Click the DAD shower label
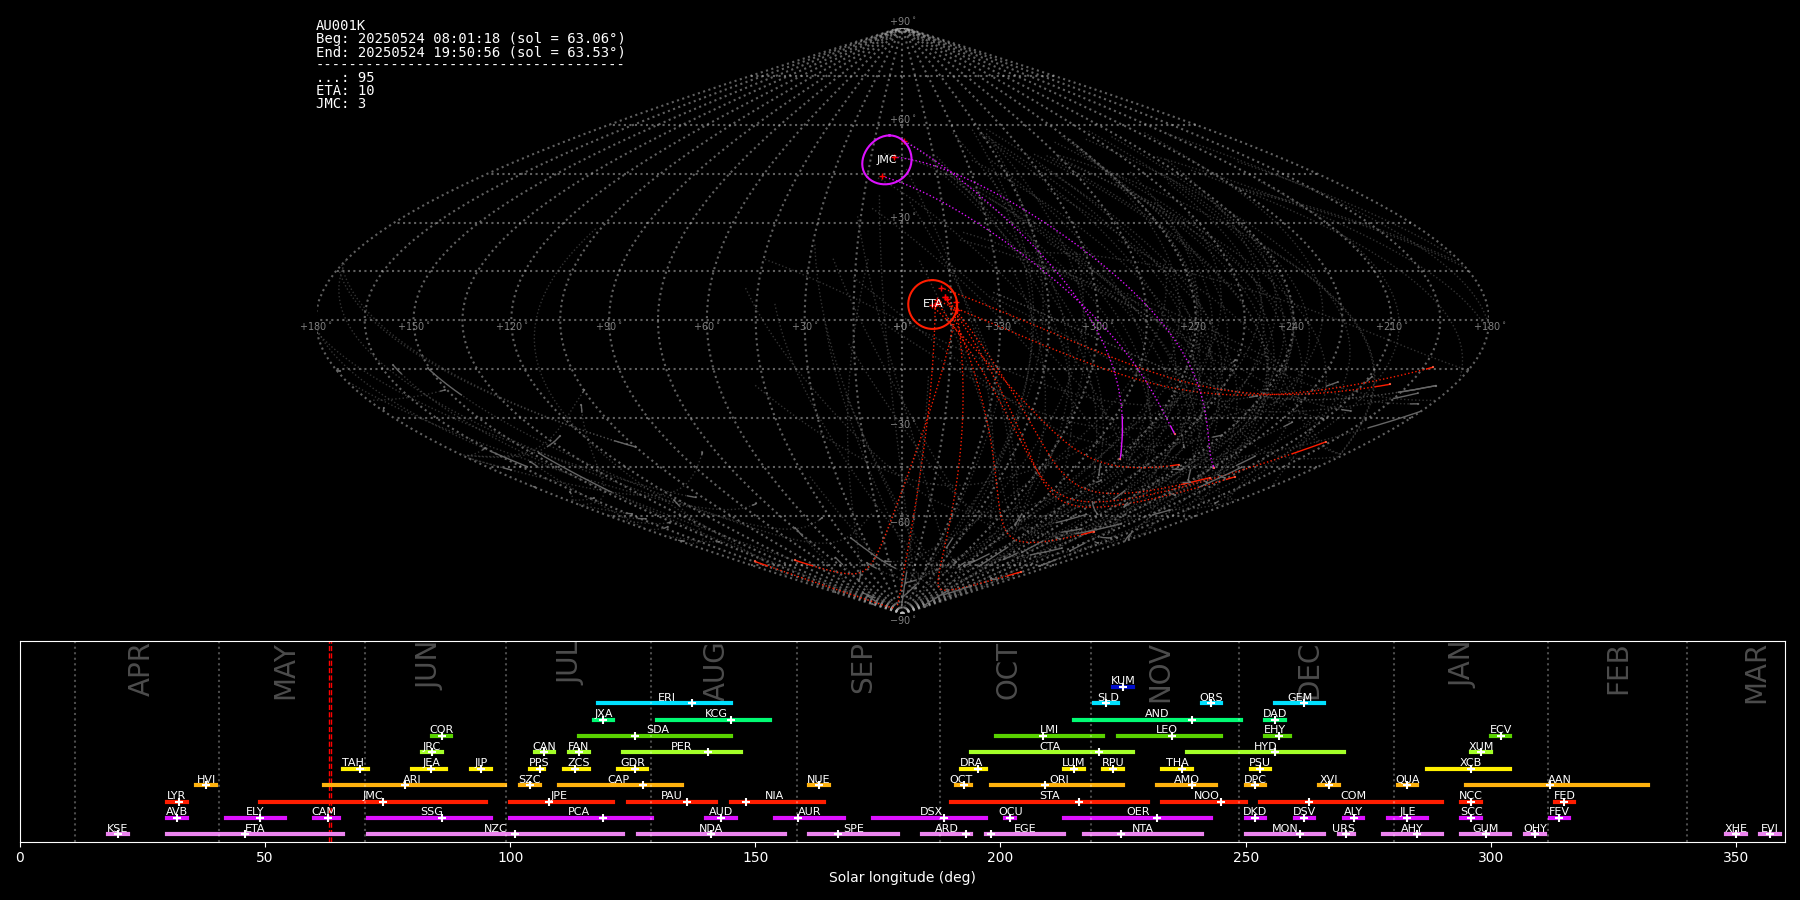The image size is (1800, 900). tap(1275, 714)
